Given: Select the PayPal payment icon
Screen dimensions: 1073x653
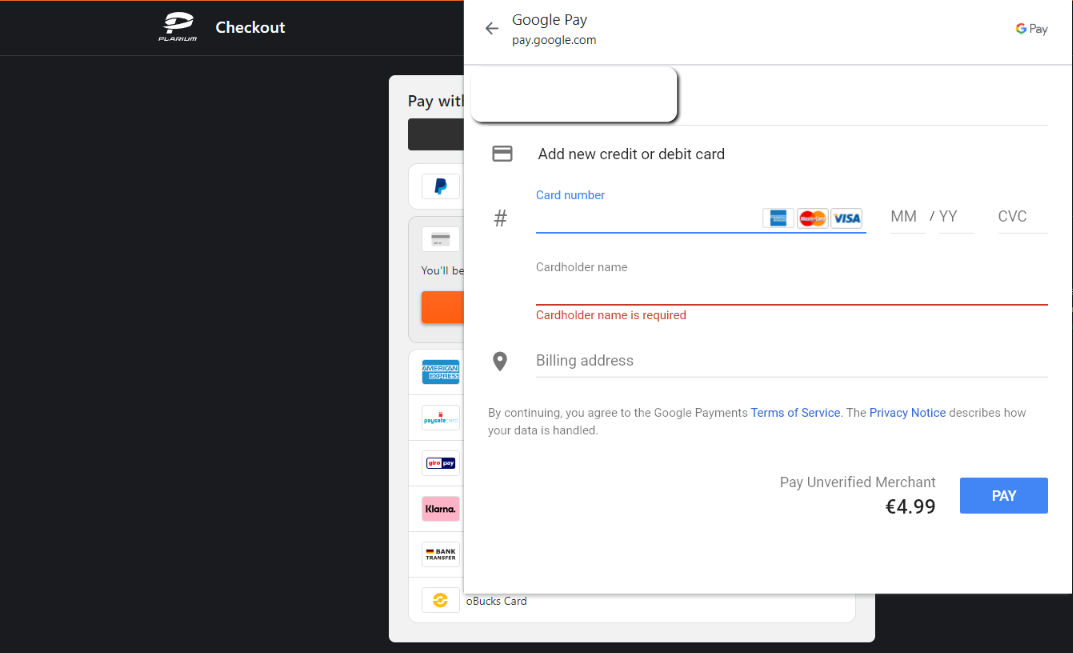Looking at the screenshot, I should coord(441,186).
